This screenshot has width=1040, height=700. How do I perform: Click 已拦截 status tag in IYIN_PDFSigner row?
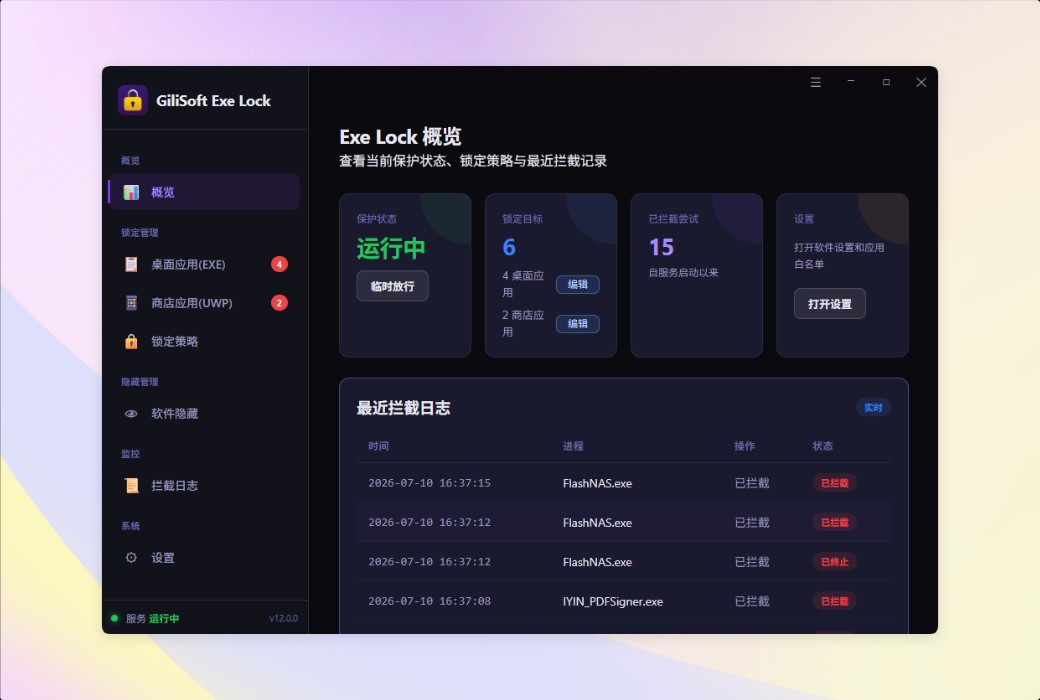coord(834,601)
